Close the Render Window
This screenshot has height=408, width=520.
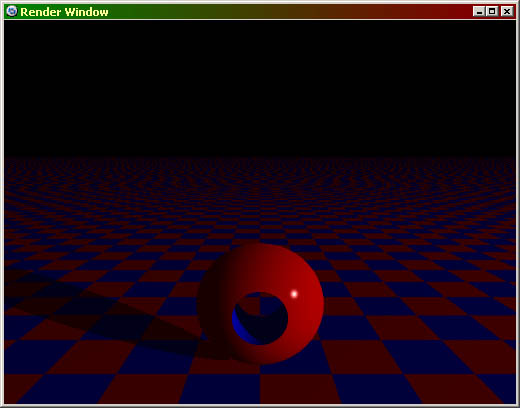coord(507,12)
